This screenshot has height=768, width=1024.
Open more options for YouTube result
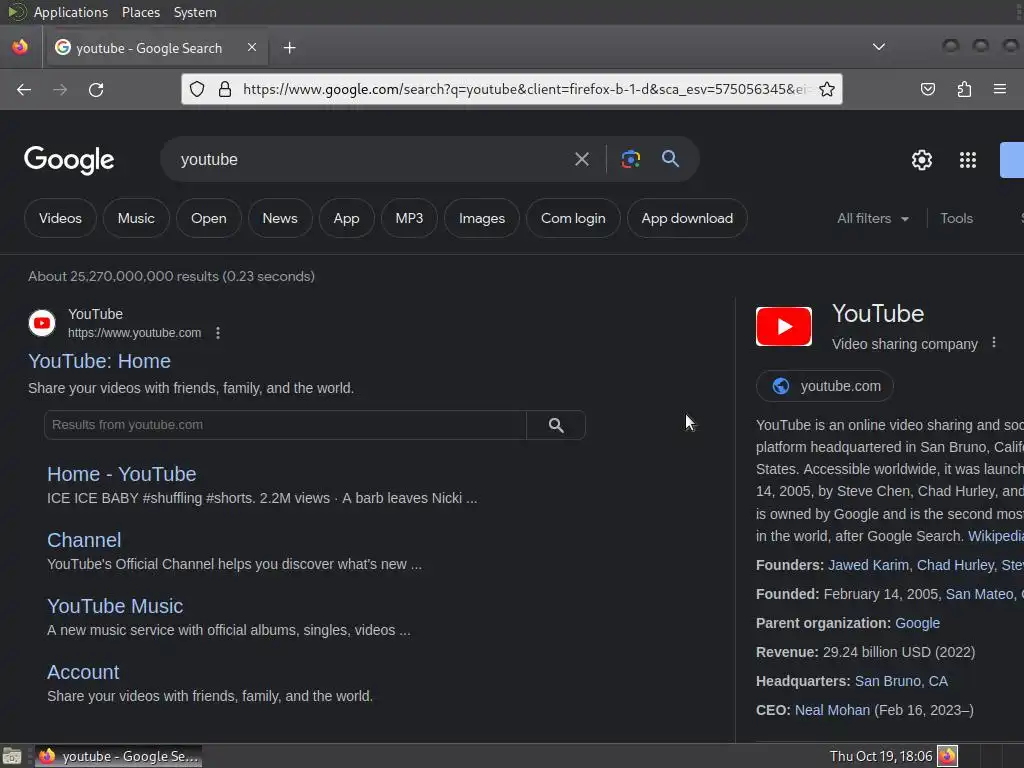(x=218, y=333)
